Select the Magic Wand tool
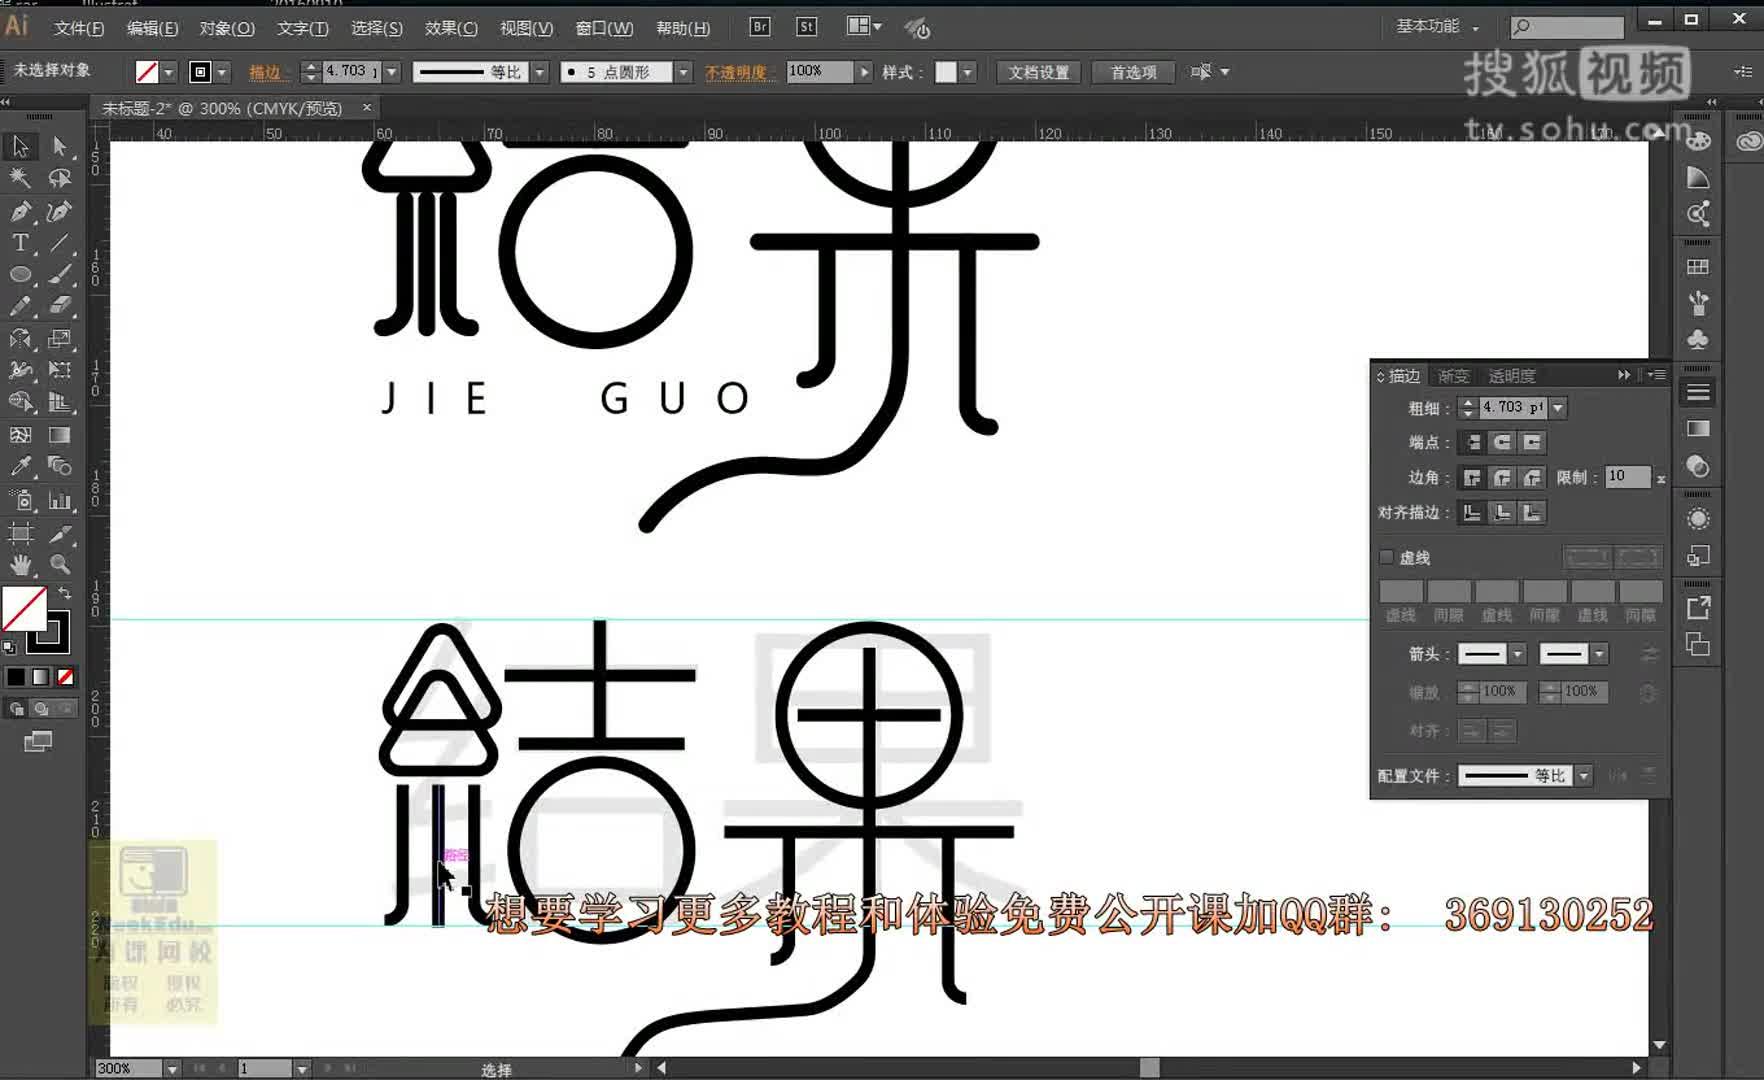 [x=18, y=177]
